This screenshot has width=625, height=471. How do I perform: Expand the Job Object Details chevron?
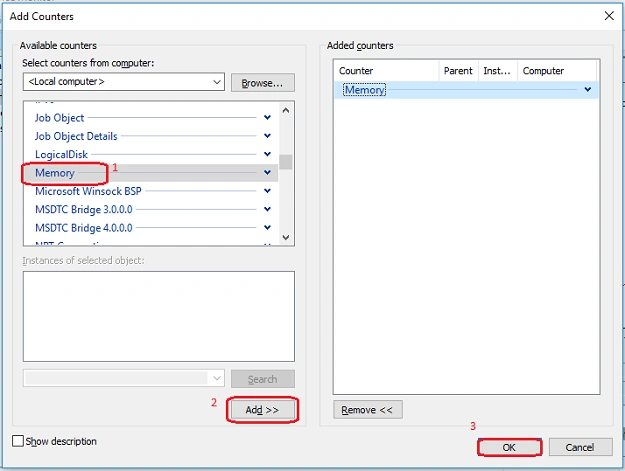[x=267, y=136]
